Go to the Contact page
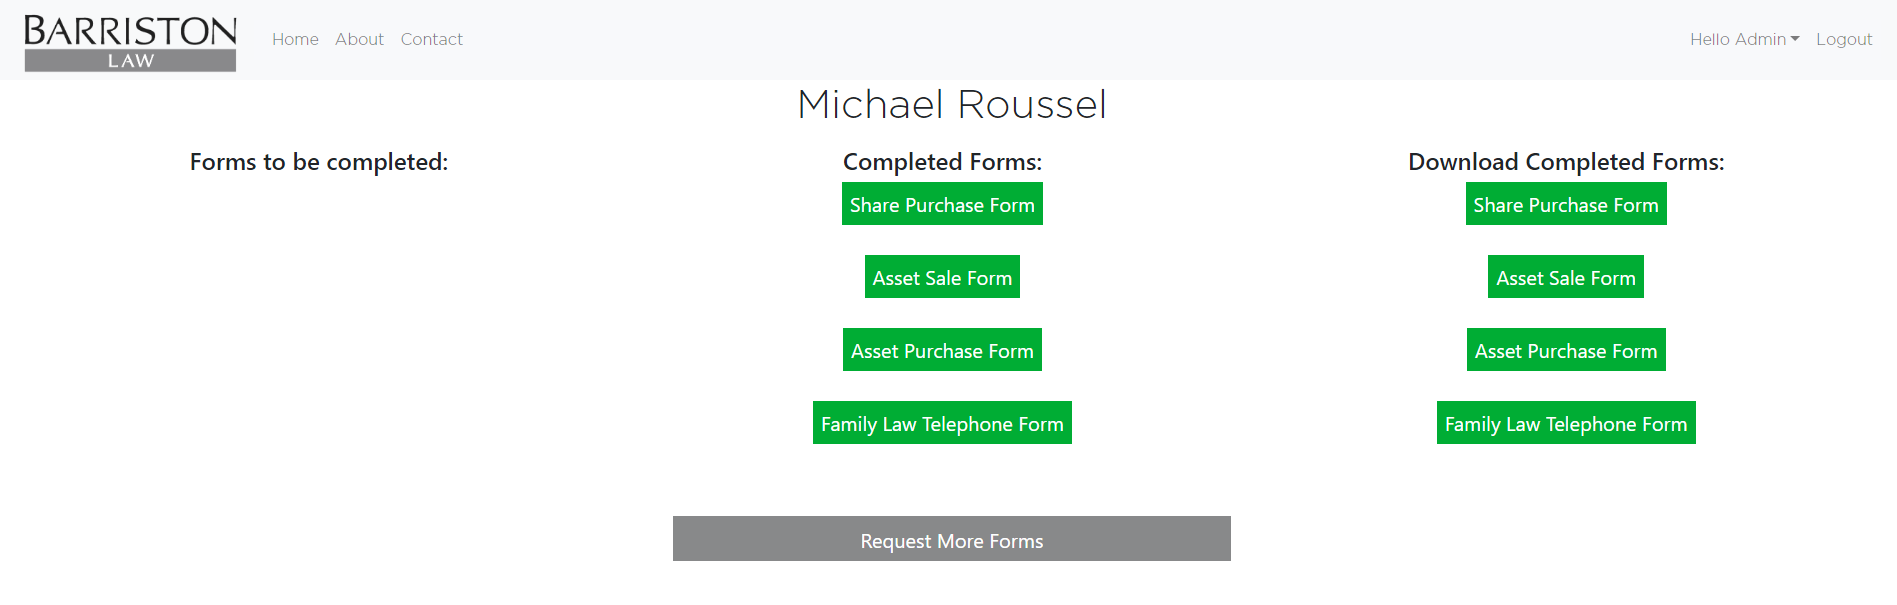The height and width of the screenshot is (605, 1897). (431, 39)
